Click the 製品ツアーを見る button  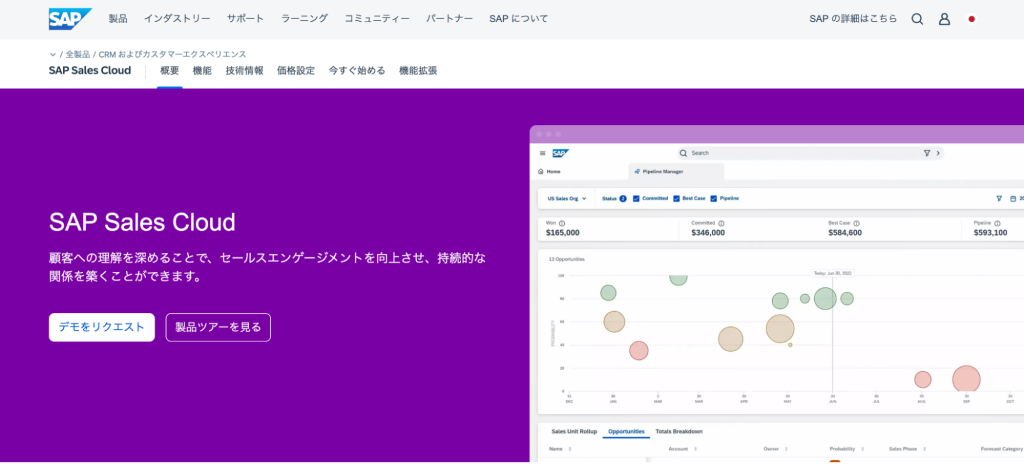click(x=218, y=327)
